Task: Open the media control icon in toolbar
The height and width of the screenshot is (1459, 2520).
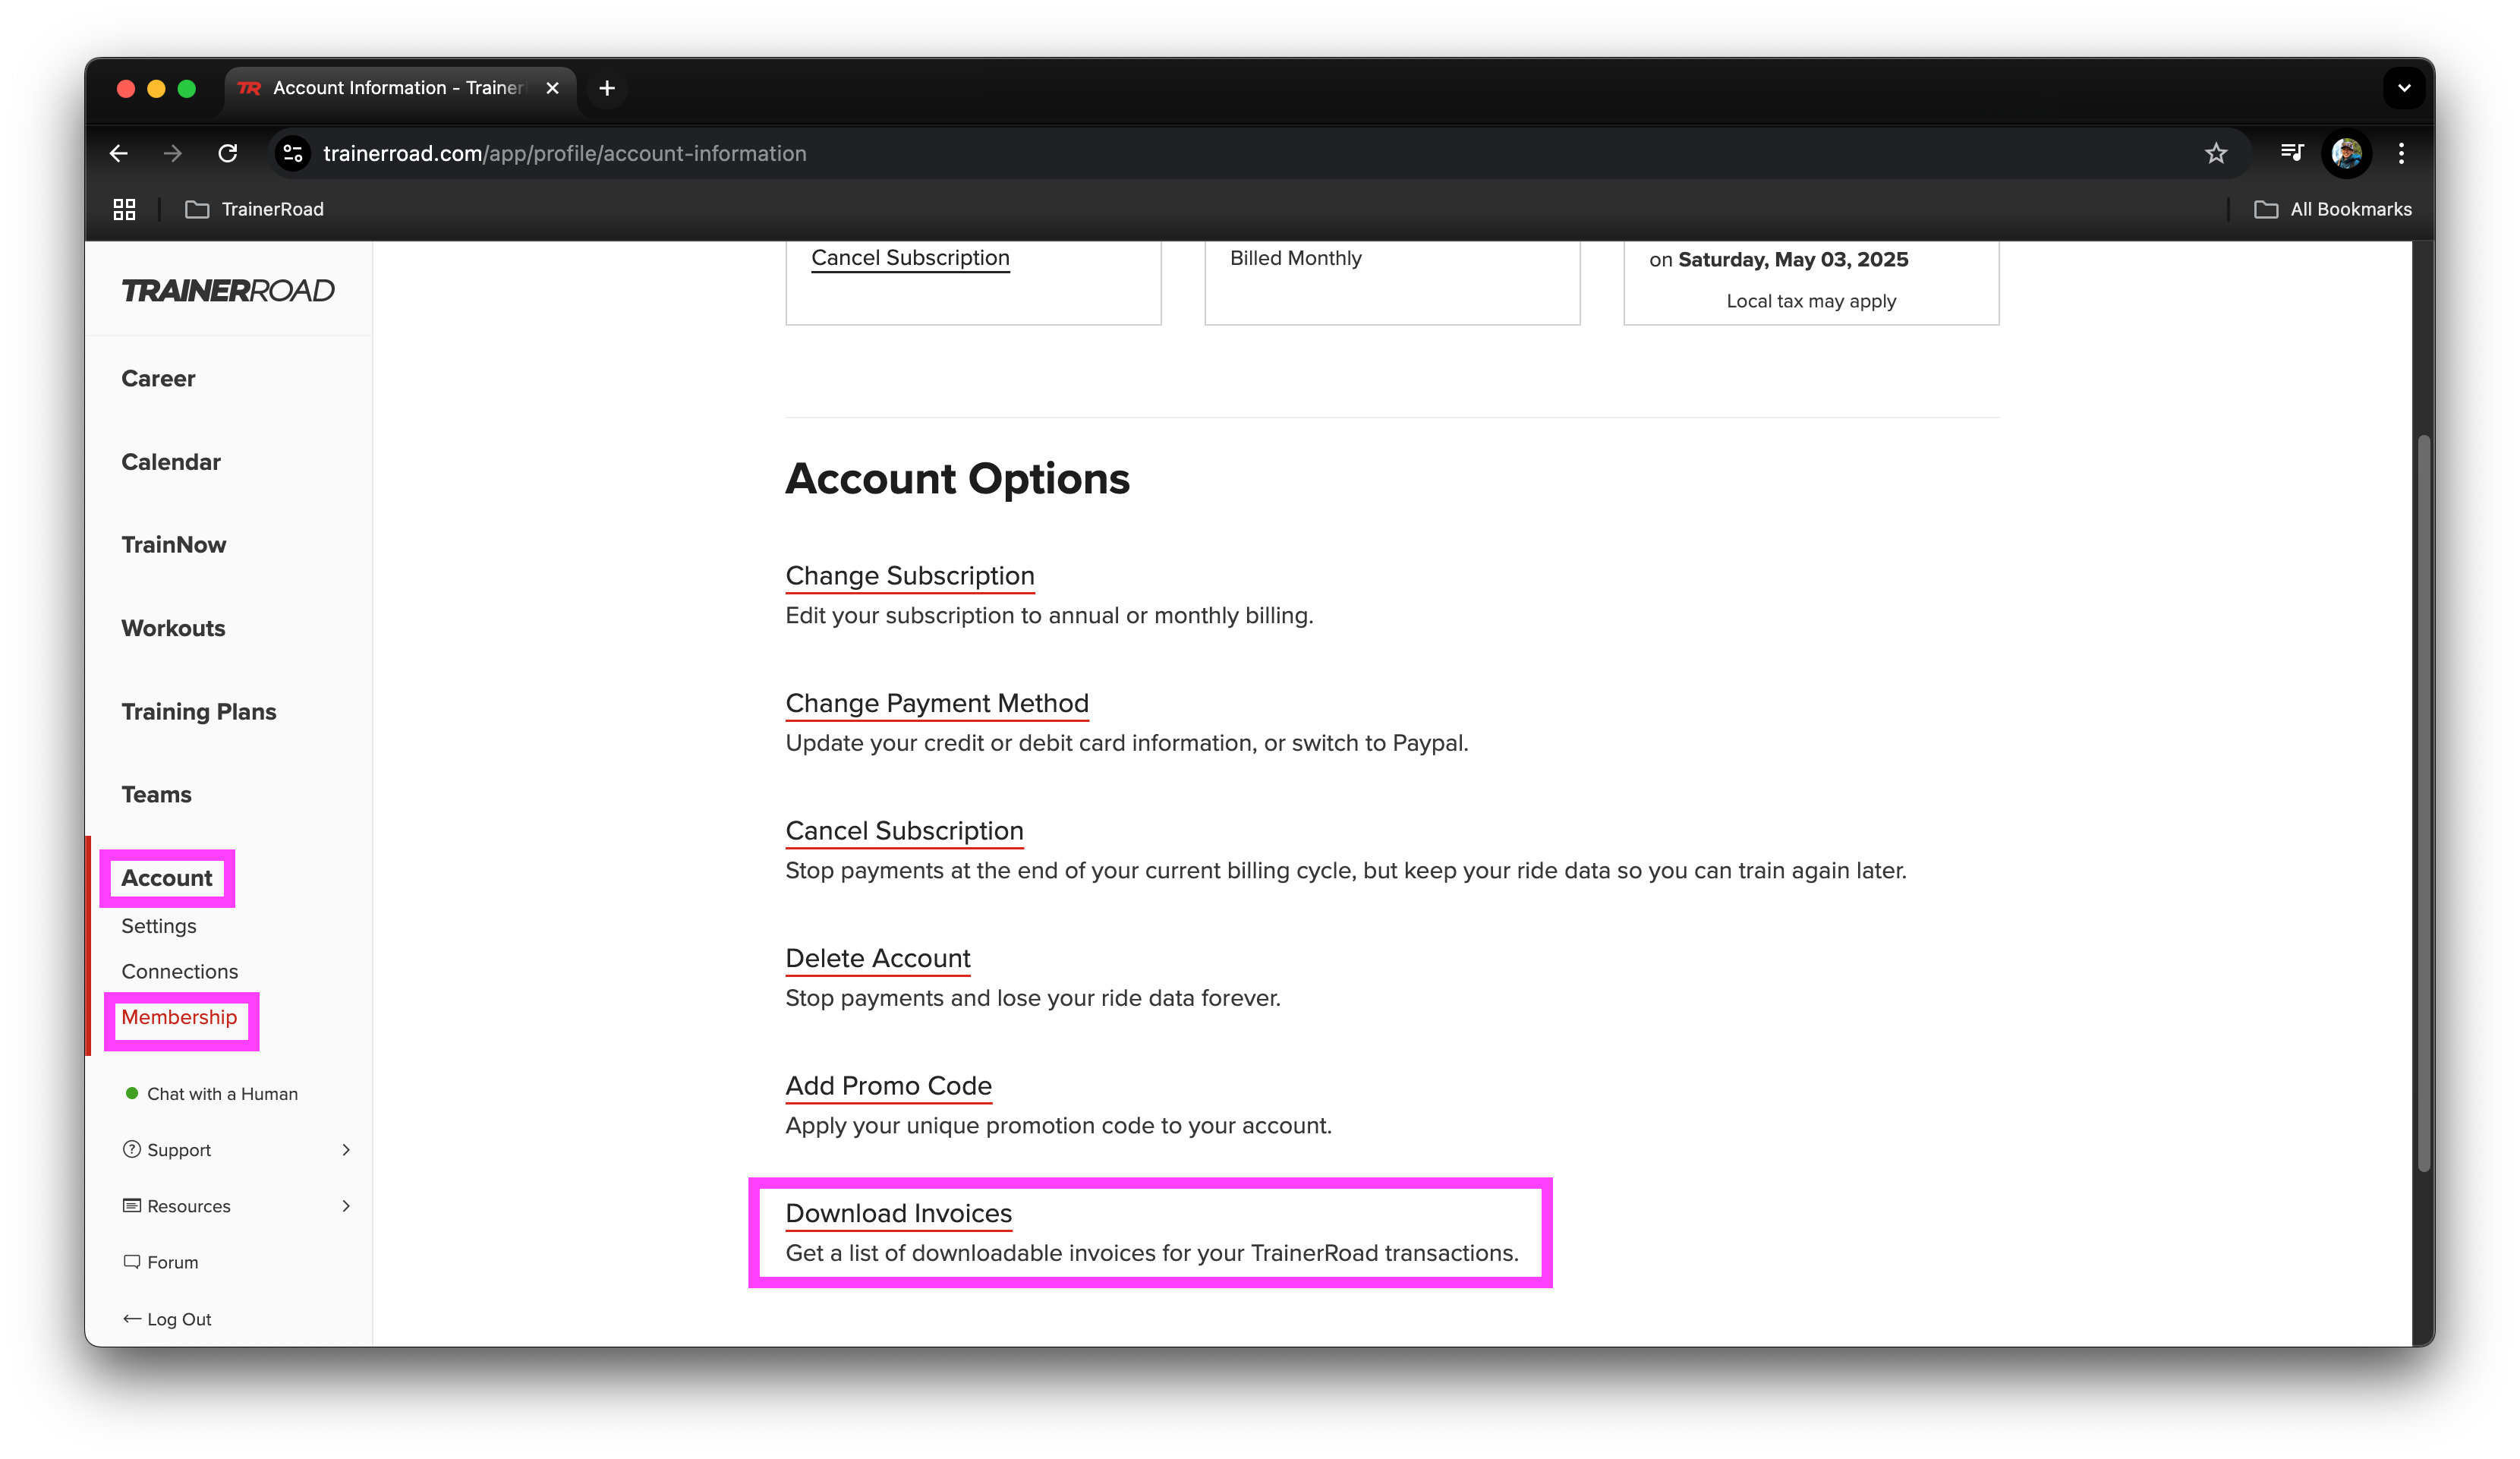Action: coord(2291,152)
